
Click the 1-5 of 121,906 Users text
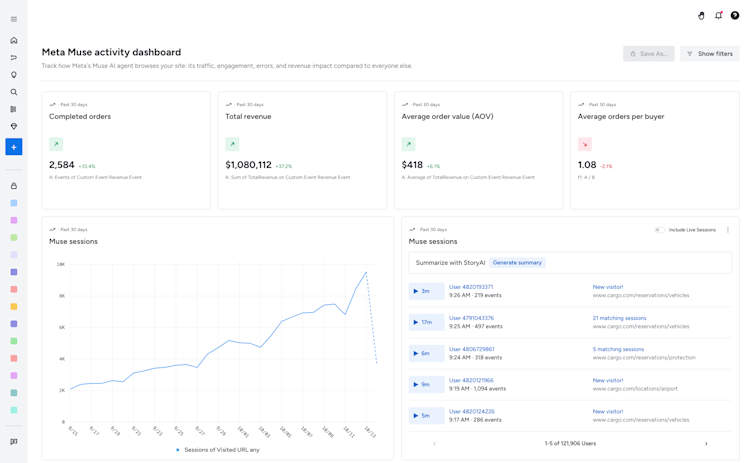coord(570,443)
